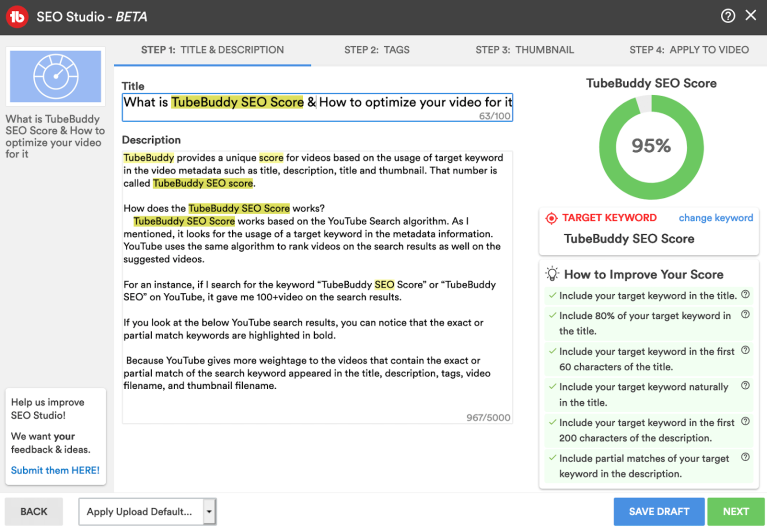The width and height of the screenshot is (767, 530).
Task: Open help for 'Include your target keyword in the title'
Action: click(x=745, y=295)
